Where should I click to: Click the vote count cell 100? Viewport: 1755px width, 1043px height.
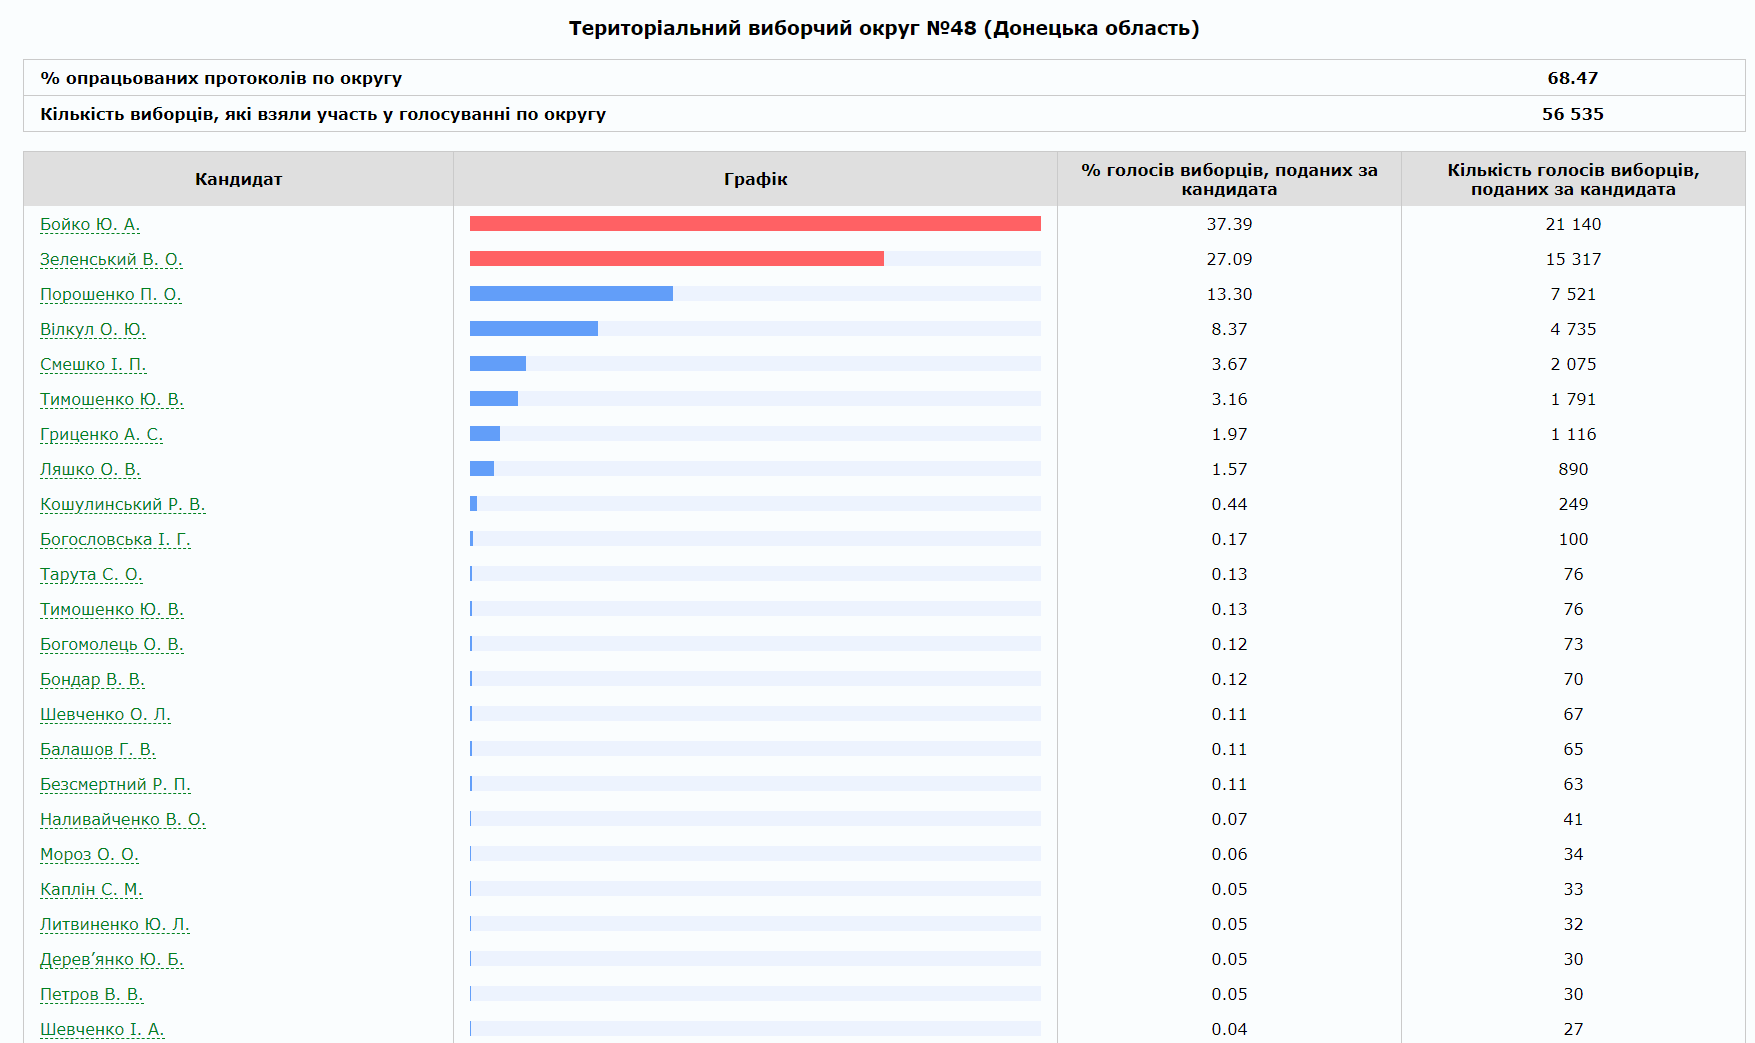click(1574, 539)
